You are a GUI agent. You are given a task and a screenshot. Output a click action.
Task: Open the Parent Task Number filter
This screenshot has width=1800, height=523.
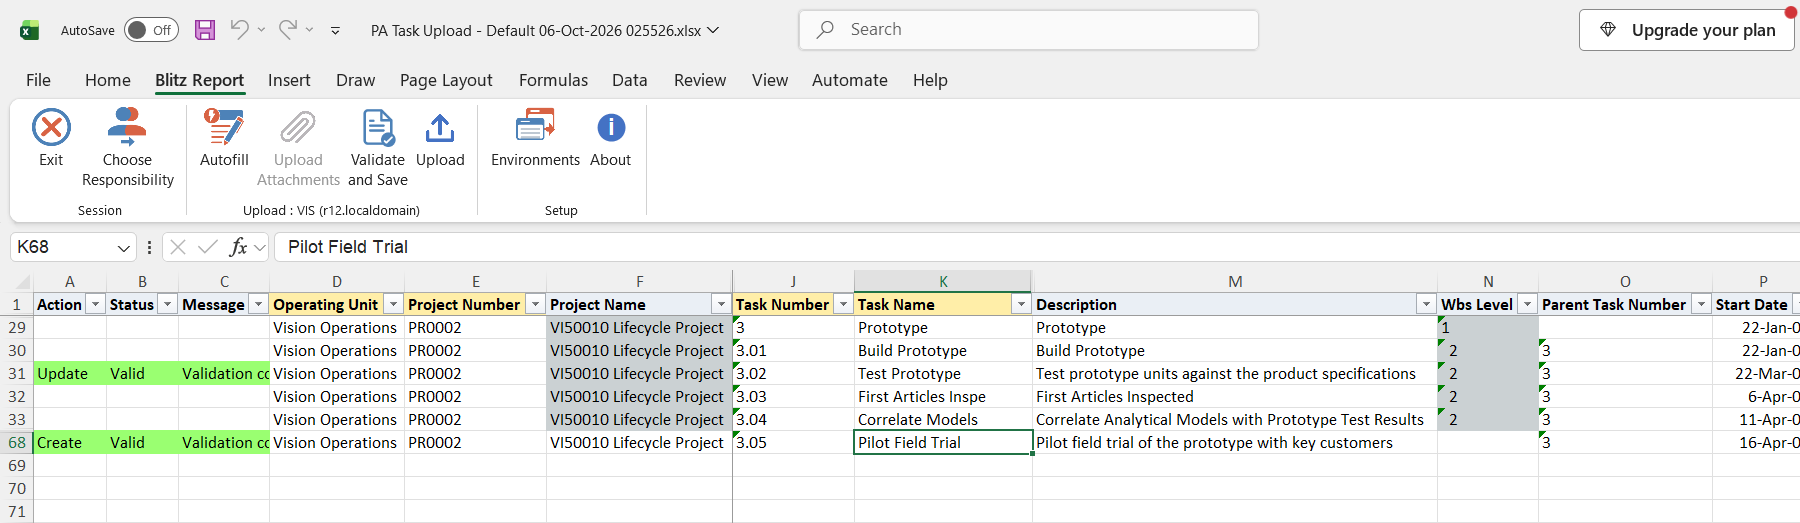point(1701,304)
